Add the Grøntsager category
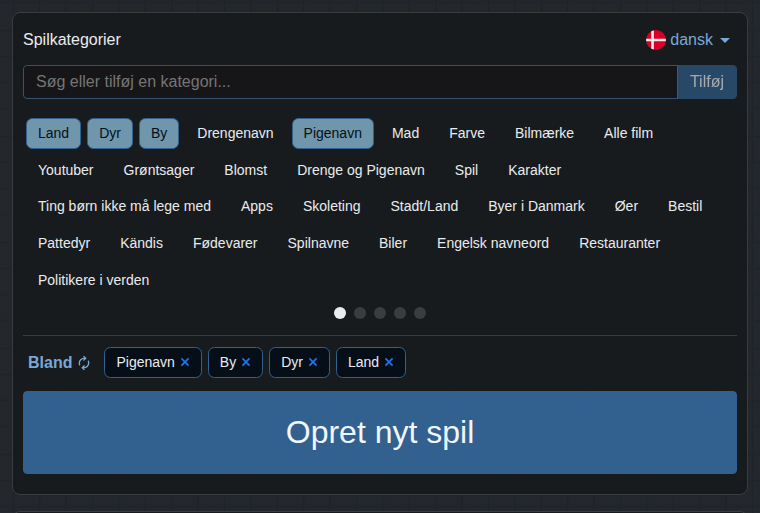Screen dimensions: 760x513 coord(158,170)
